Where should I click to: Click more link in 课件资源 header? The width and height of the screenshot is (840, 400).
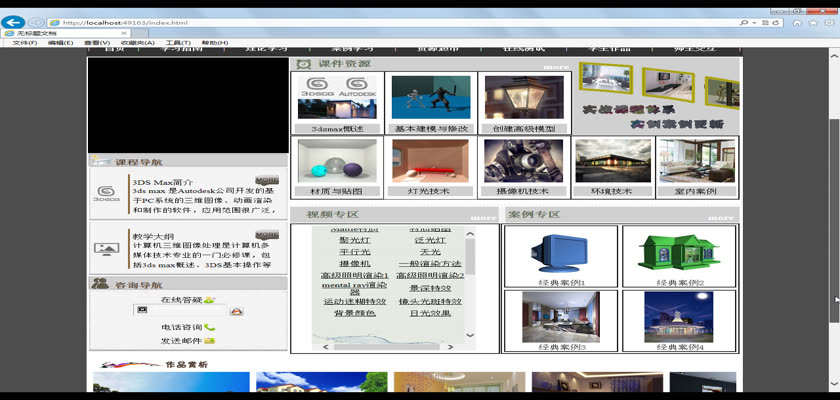coord(556,67)
